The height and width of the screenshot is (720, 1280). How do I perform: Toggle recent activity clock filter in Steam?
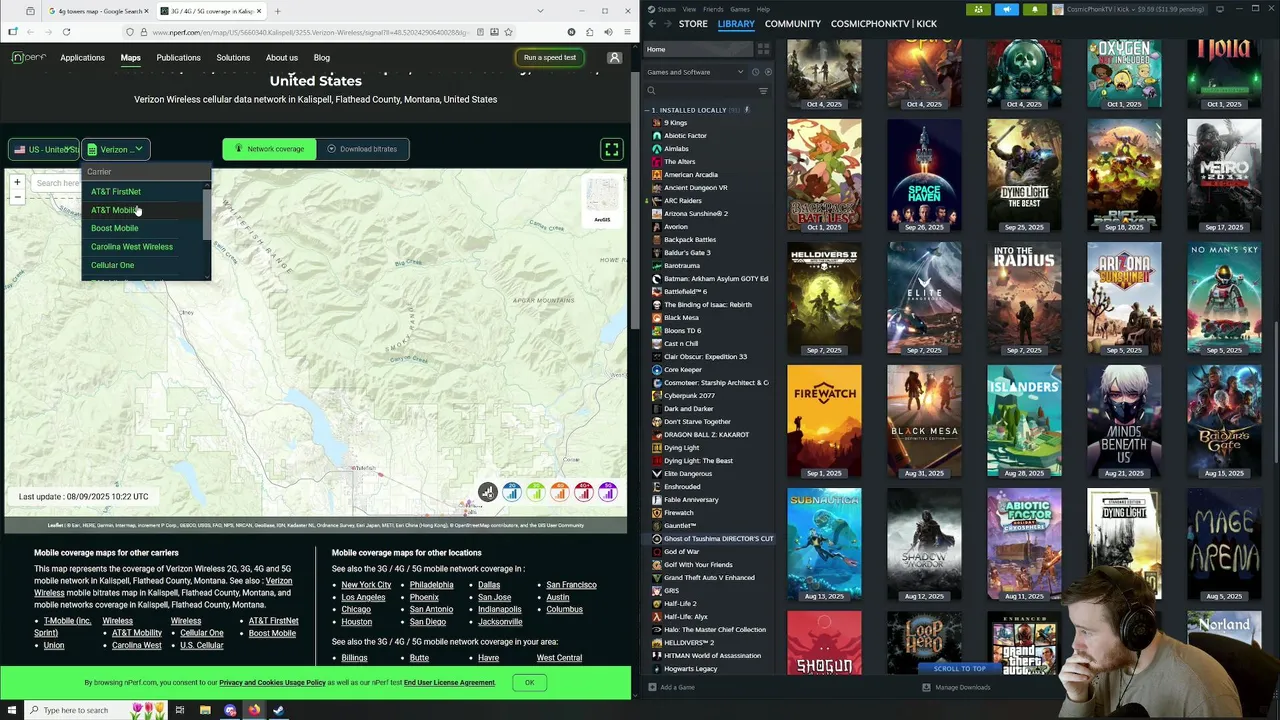click(x=755, y=72)
